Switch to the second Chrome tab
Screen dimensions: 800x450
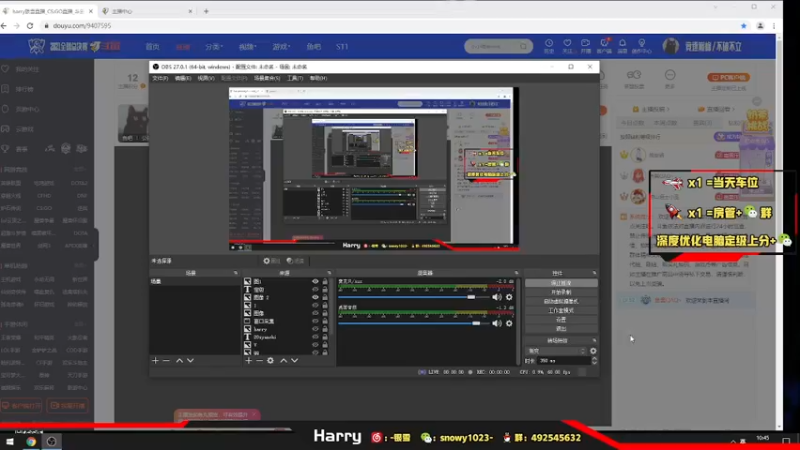[x=145, y=11]
